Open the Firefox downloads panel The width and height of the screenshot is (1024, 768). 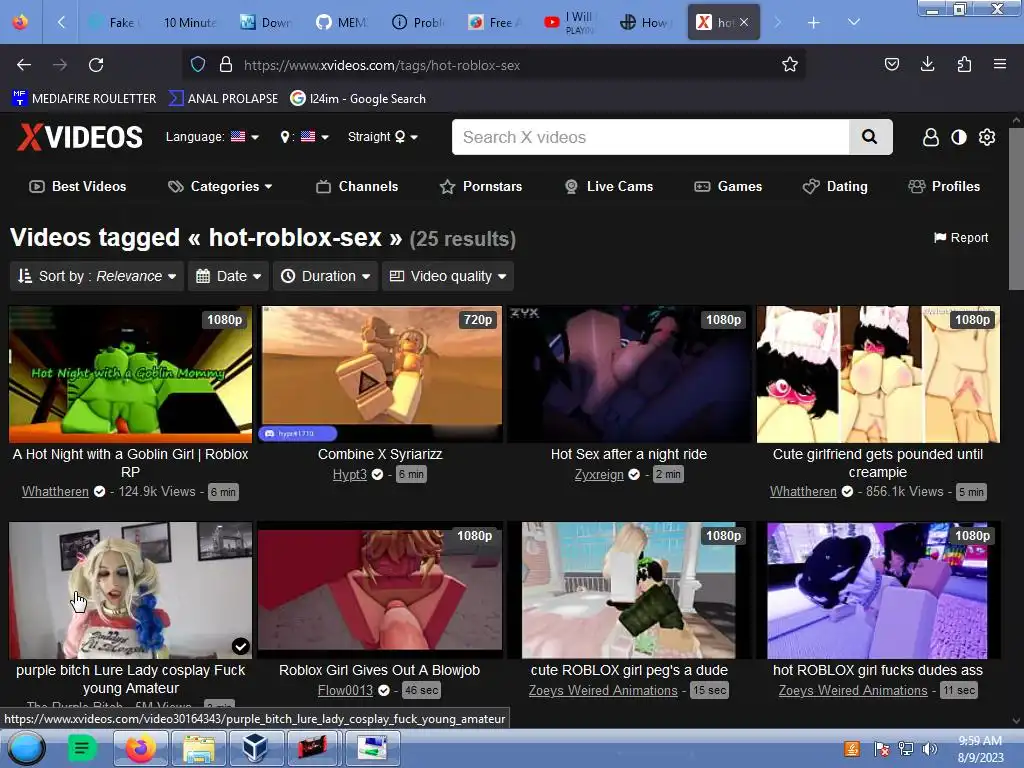point(927,64)
